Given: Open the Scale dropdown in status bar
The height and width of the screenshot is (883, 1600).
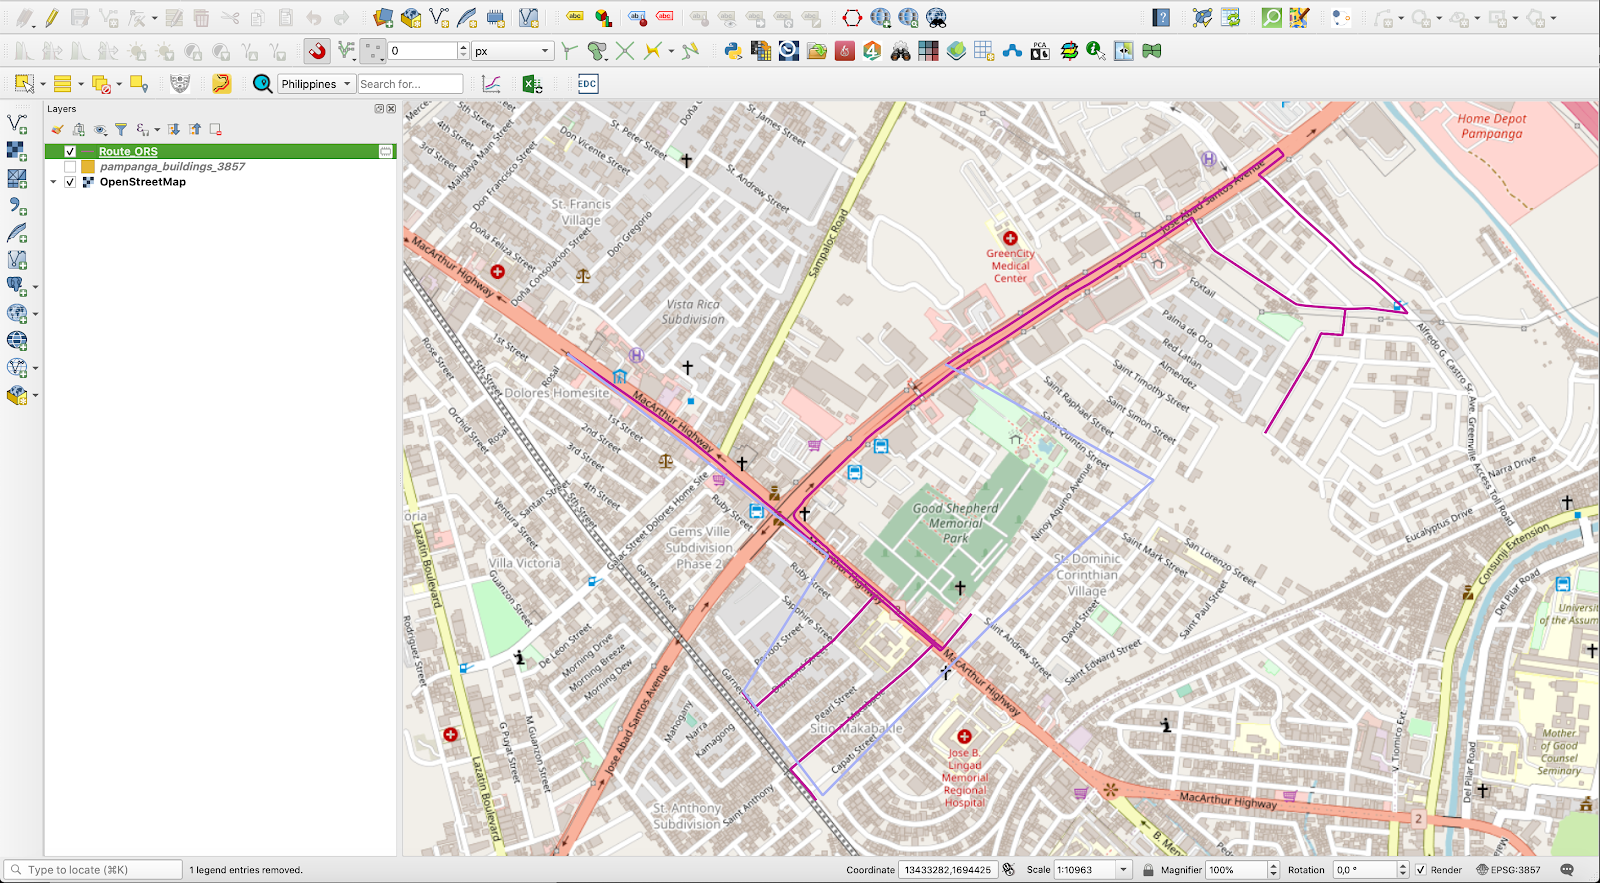Looking at the screenshot, I should 1123,870.
